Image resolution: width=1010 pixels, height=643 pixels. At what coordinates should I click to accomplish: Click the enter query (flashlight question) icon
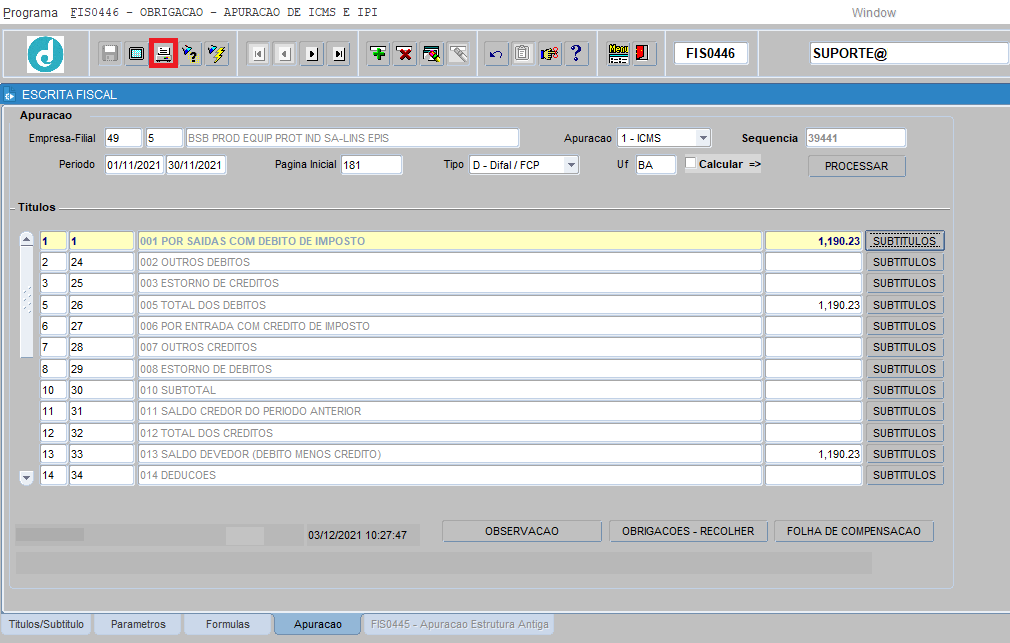pyautogui.click(x=191, y=53)
